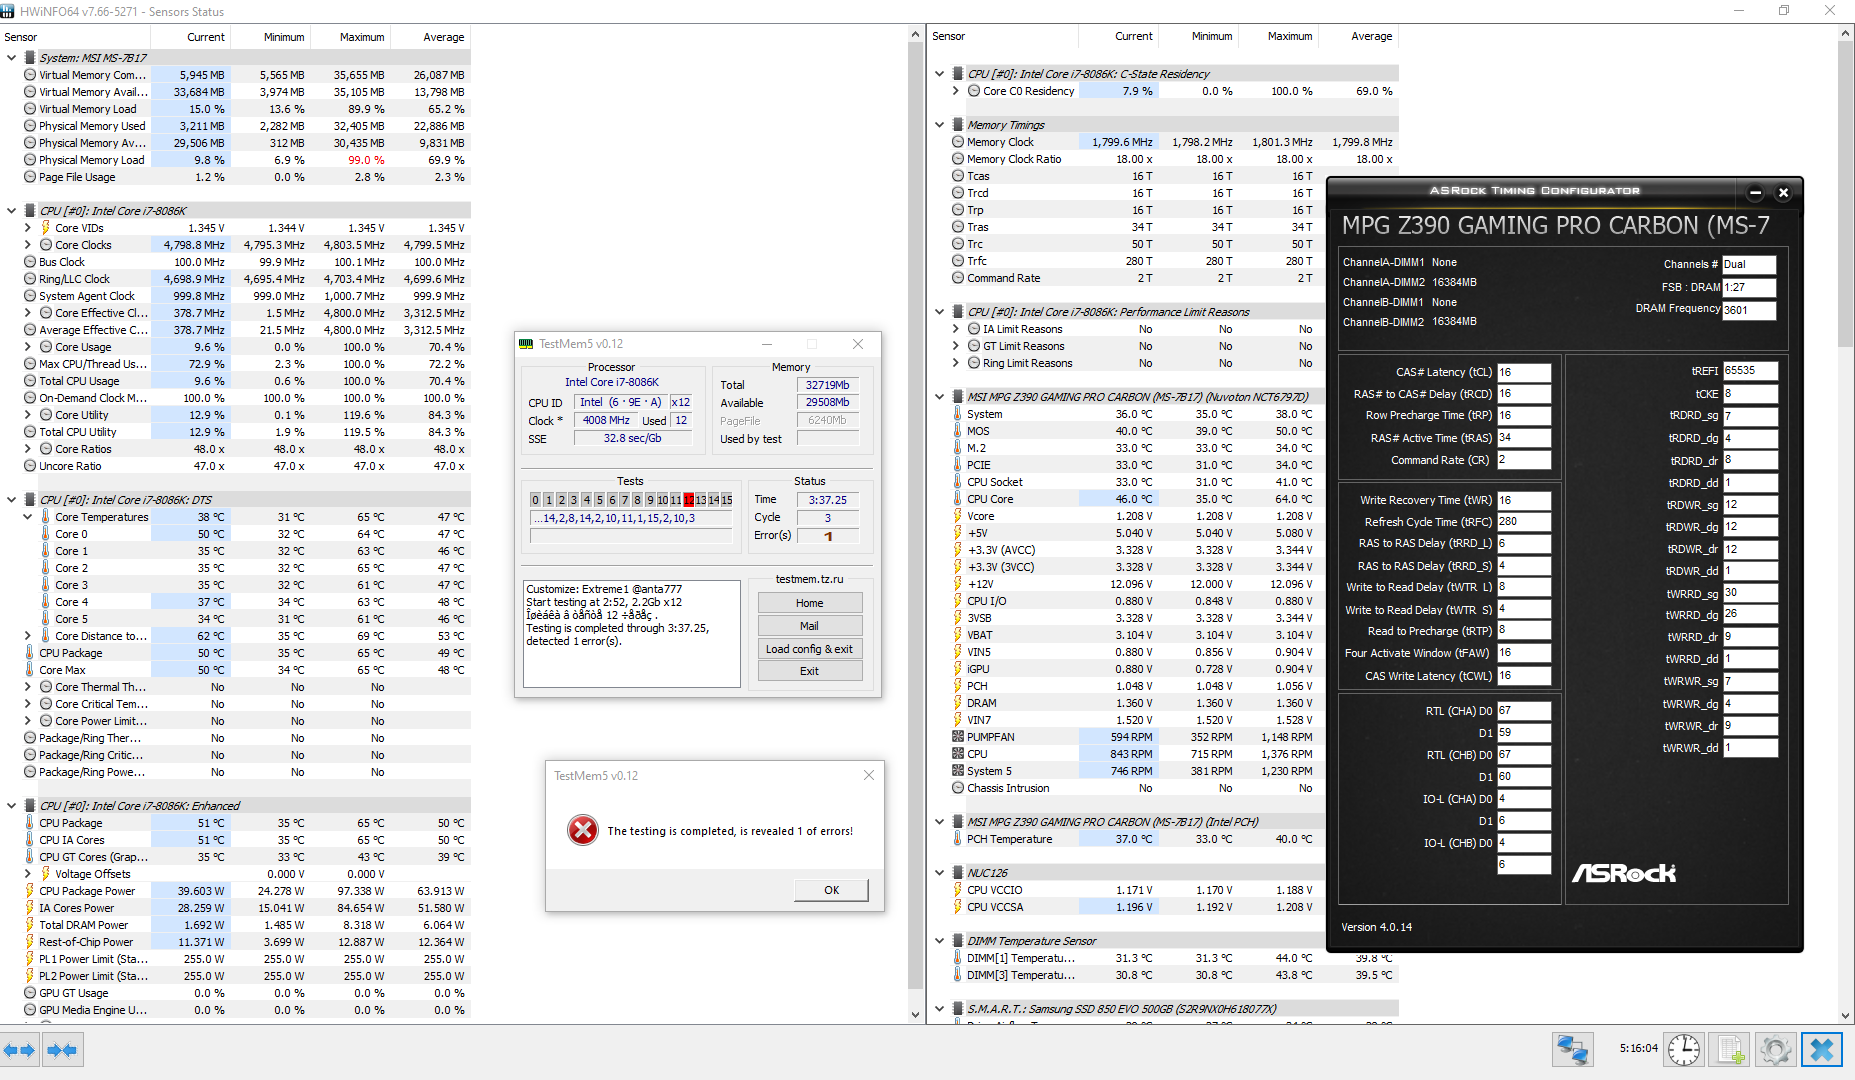The image size is (1855, 1080).
Task: Expand the Core Clocks row
Action: point(28,245)
